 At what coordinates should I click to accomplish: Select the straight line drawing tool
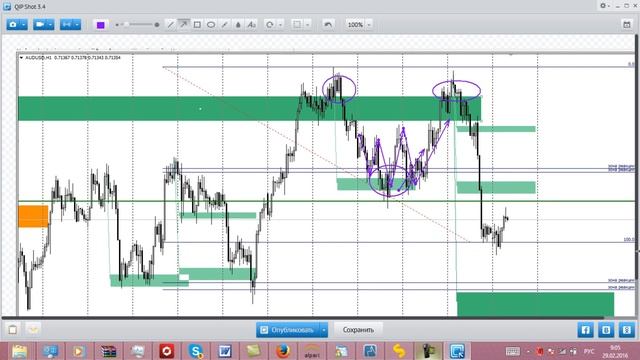tap(171, 25)
